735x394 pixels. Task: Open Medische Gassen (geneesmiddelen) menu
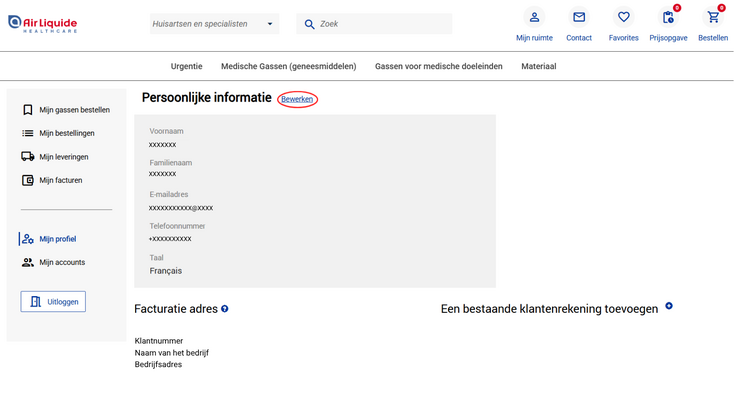[289, 67]
